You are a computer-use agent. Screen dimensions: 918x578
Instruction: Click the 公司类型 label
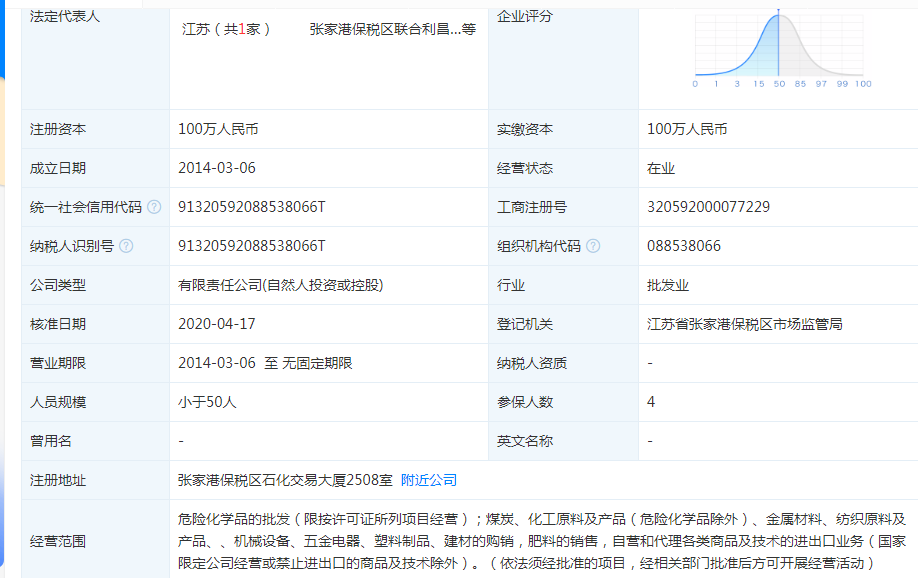pos(58,285)
